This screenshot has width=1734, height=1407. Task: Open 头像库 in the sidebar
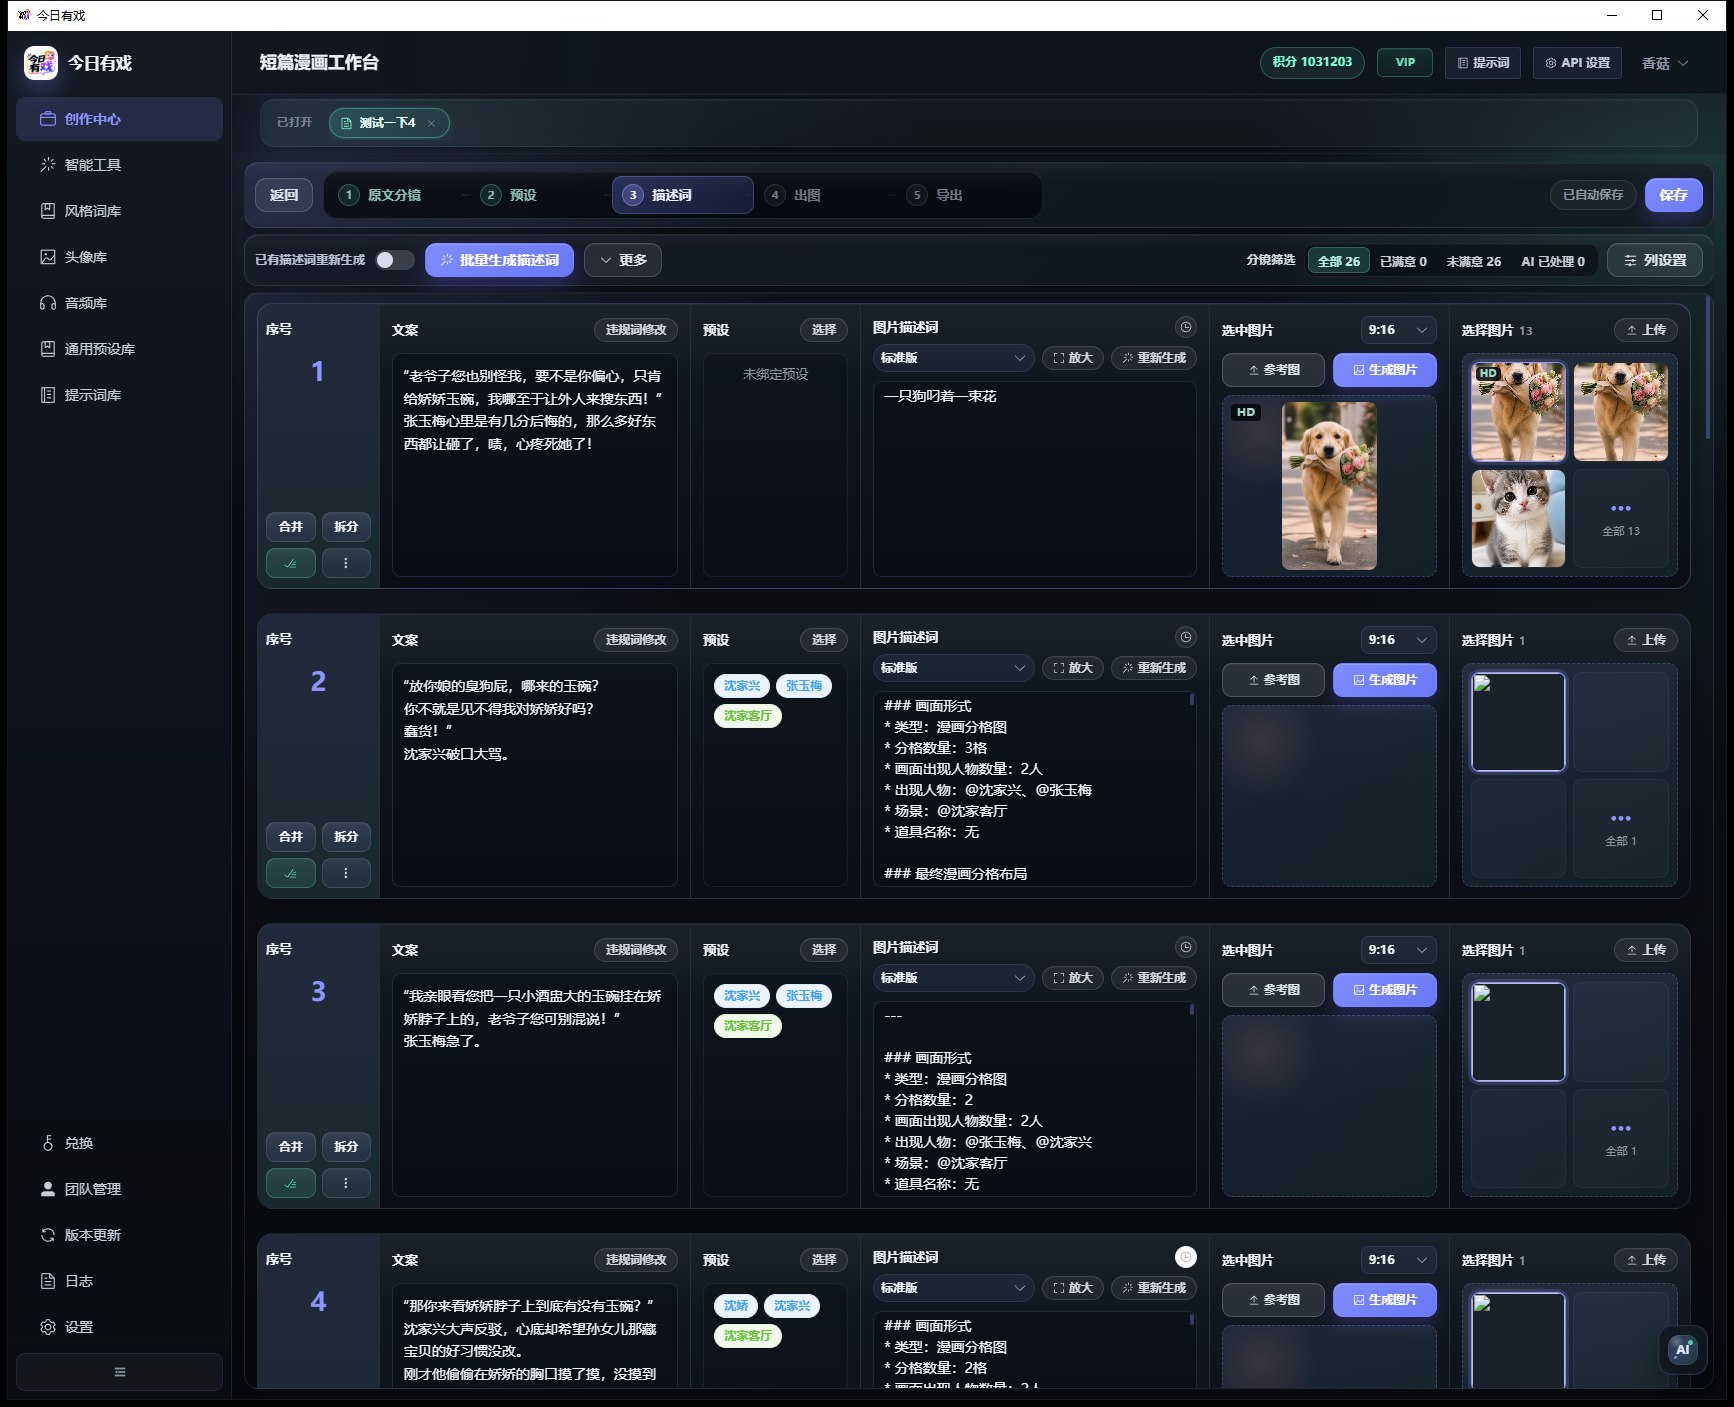tap(119, 257)
